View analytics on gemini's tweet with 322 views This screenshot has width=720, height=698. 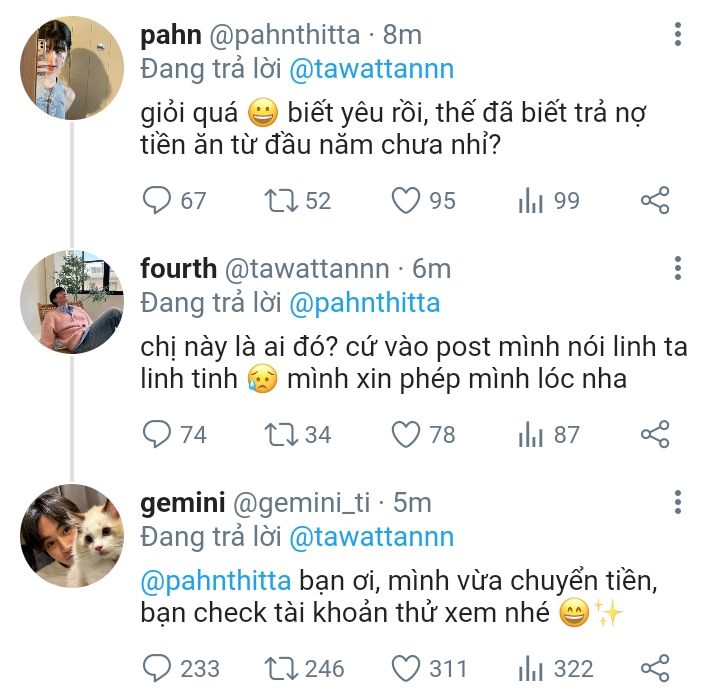(x=530, y=668)
